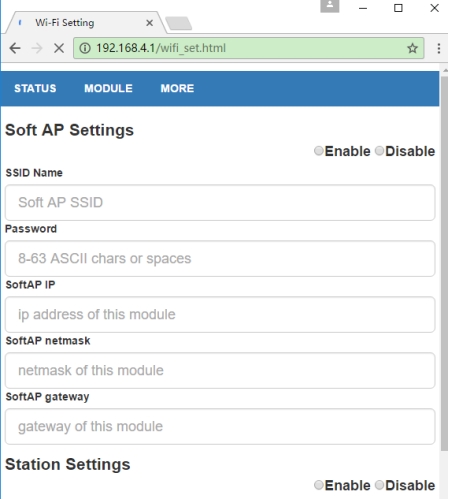The width and height of the screenshot is (449, 499).
Task: Bookmark page with star icon
Action: tap(412, 48)
